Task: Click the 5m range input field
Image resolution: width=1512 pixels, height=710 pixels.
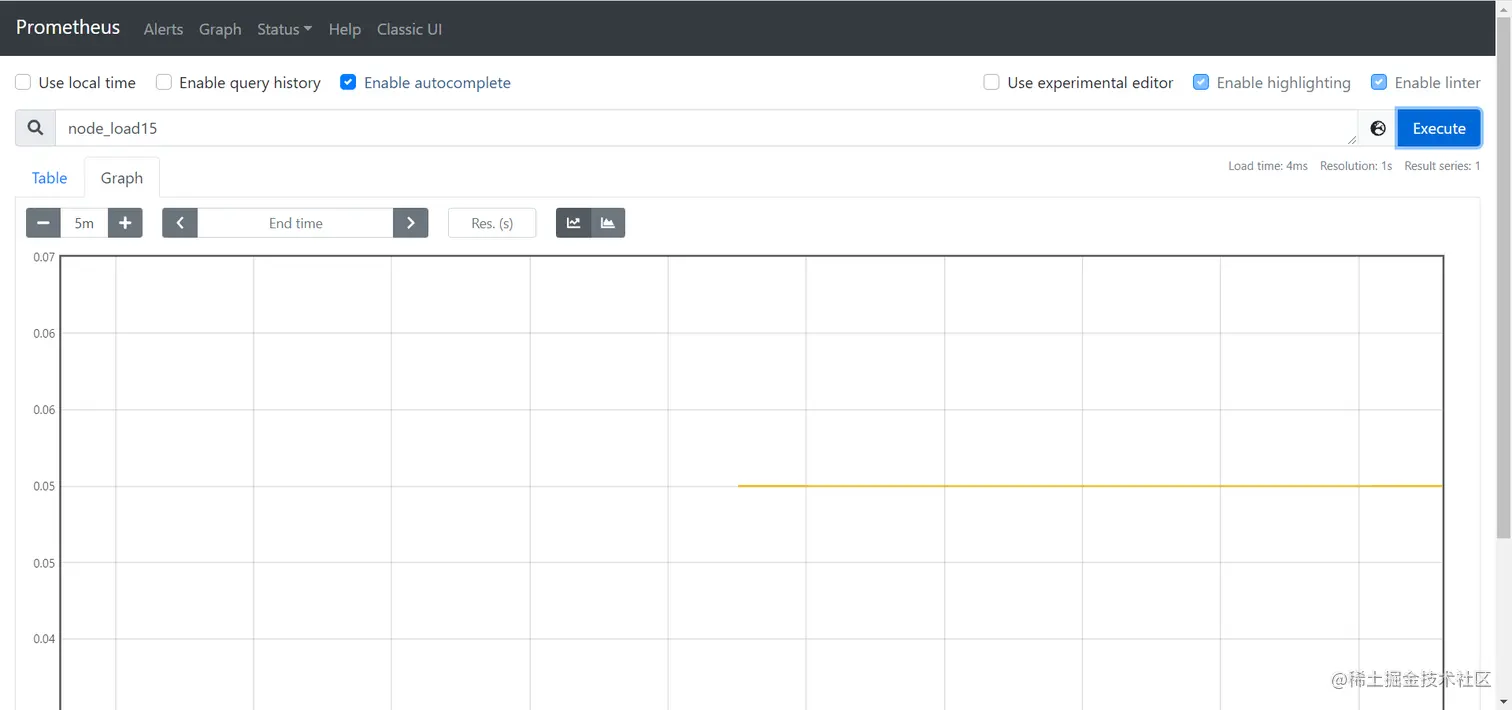Action: point(84,223)
